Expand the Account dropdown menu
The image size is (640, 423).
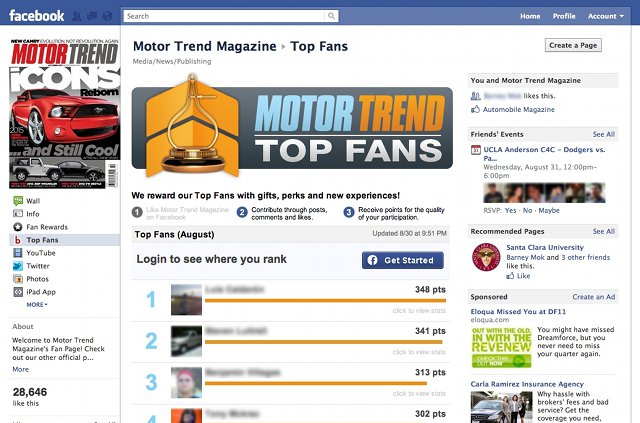tap(606, 16)
